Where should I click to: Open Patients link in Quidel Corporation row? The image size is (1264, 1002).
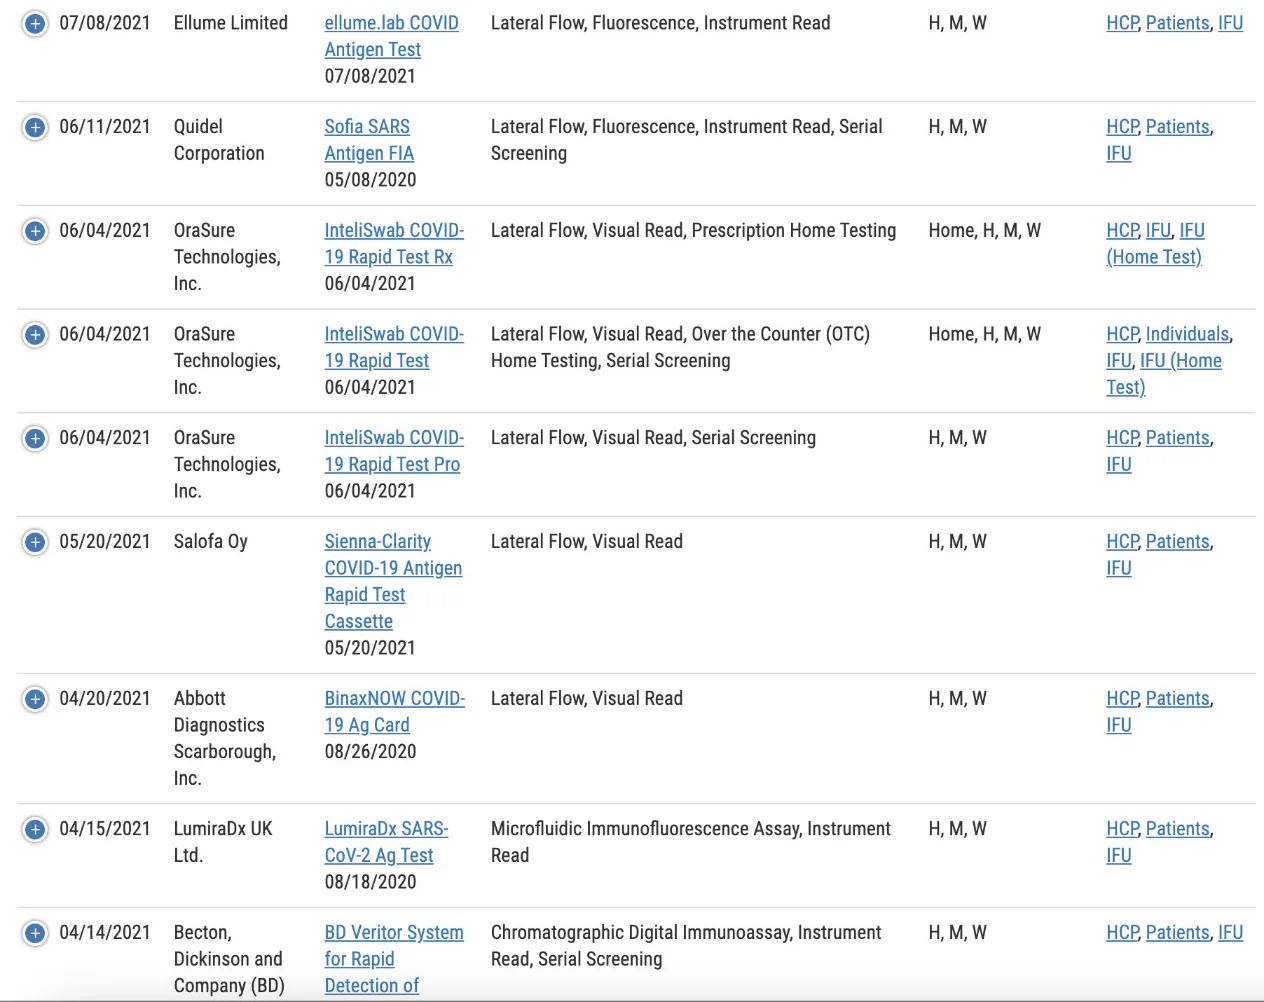point(1177,127)
